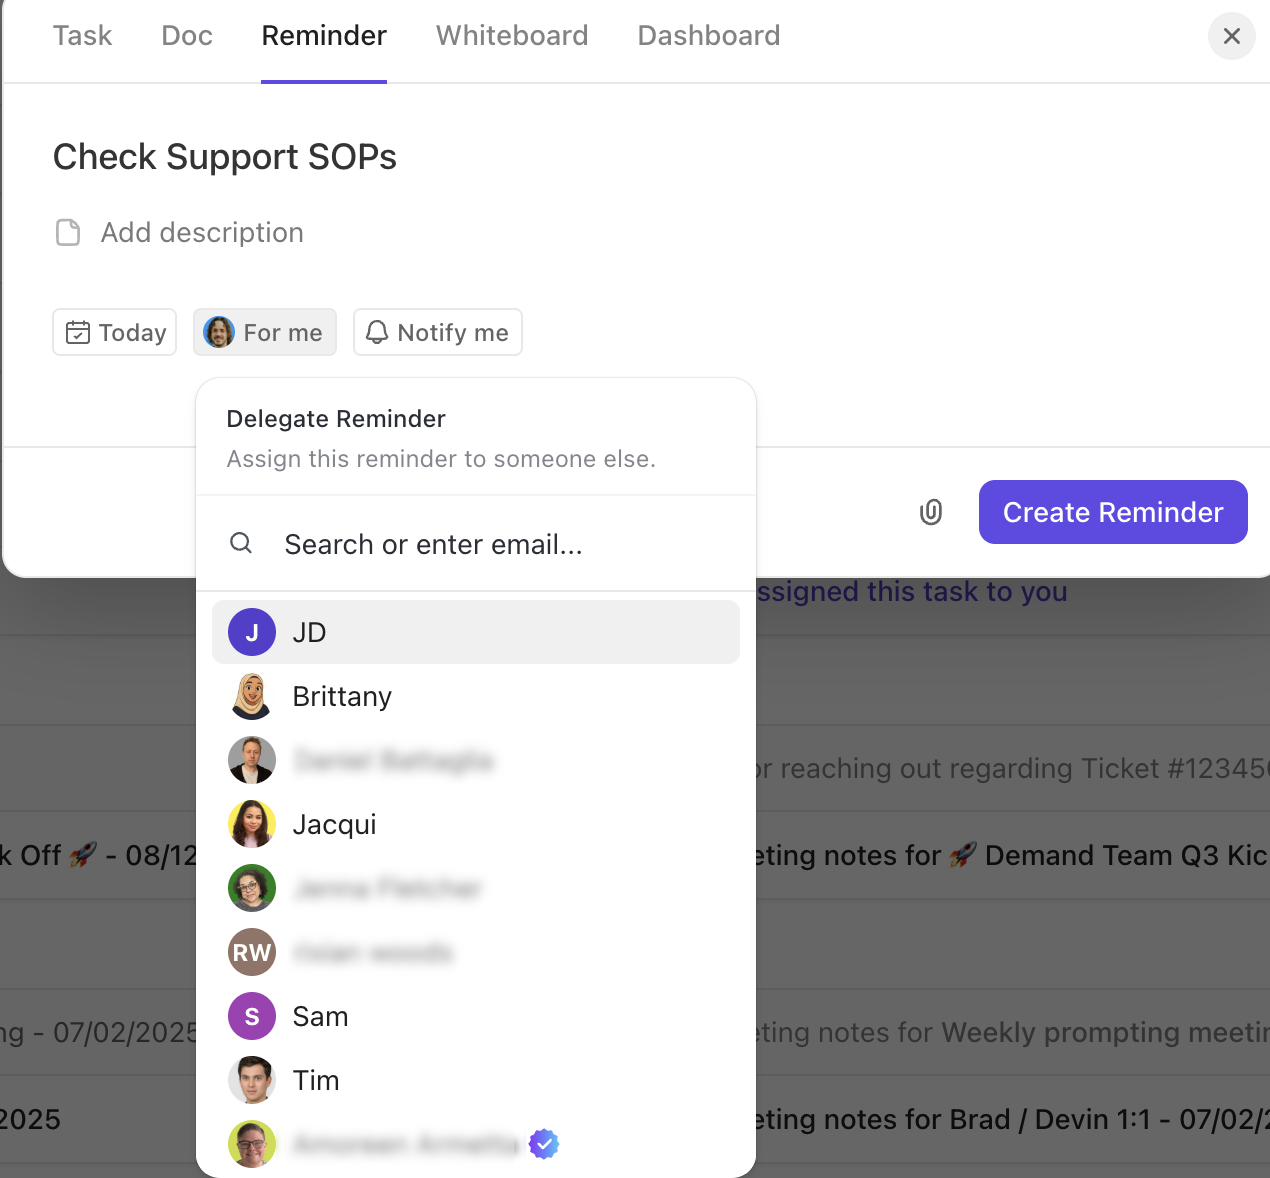Image resolution: width=1270 pixels, height=1178 pixels.
Task: Open the For me assignee dropdown
Action: (x=265, y=332)
